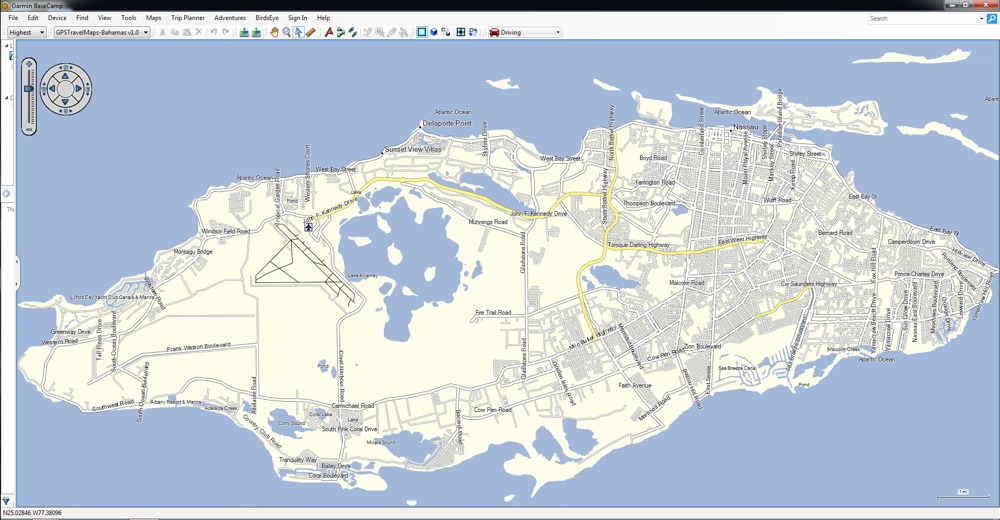This screenshot has height=520, width=1000.
Task: Click the navigation wheel center button
Action: coord(66,89)
